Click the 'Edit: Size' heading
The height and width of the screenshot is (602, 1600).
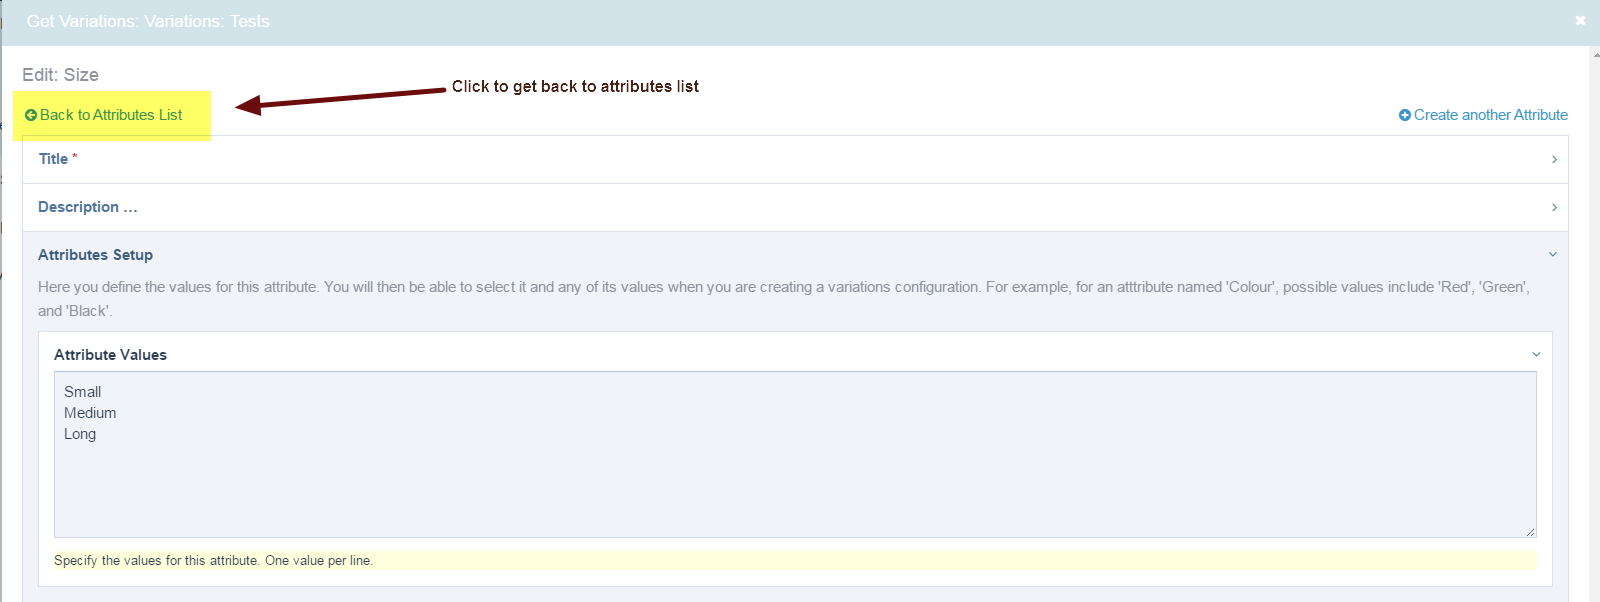(60, 75)
